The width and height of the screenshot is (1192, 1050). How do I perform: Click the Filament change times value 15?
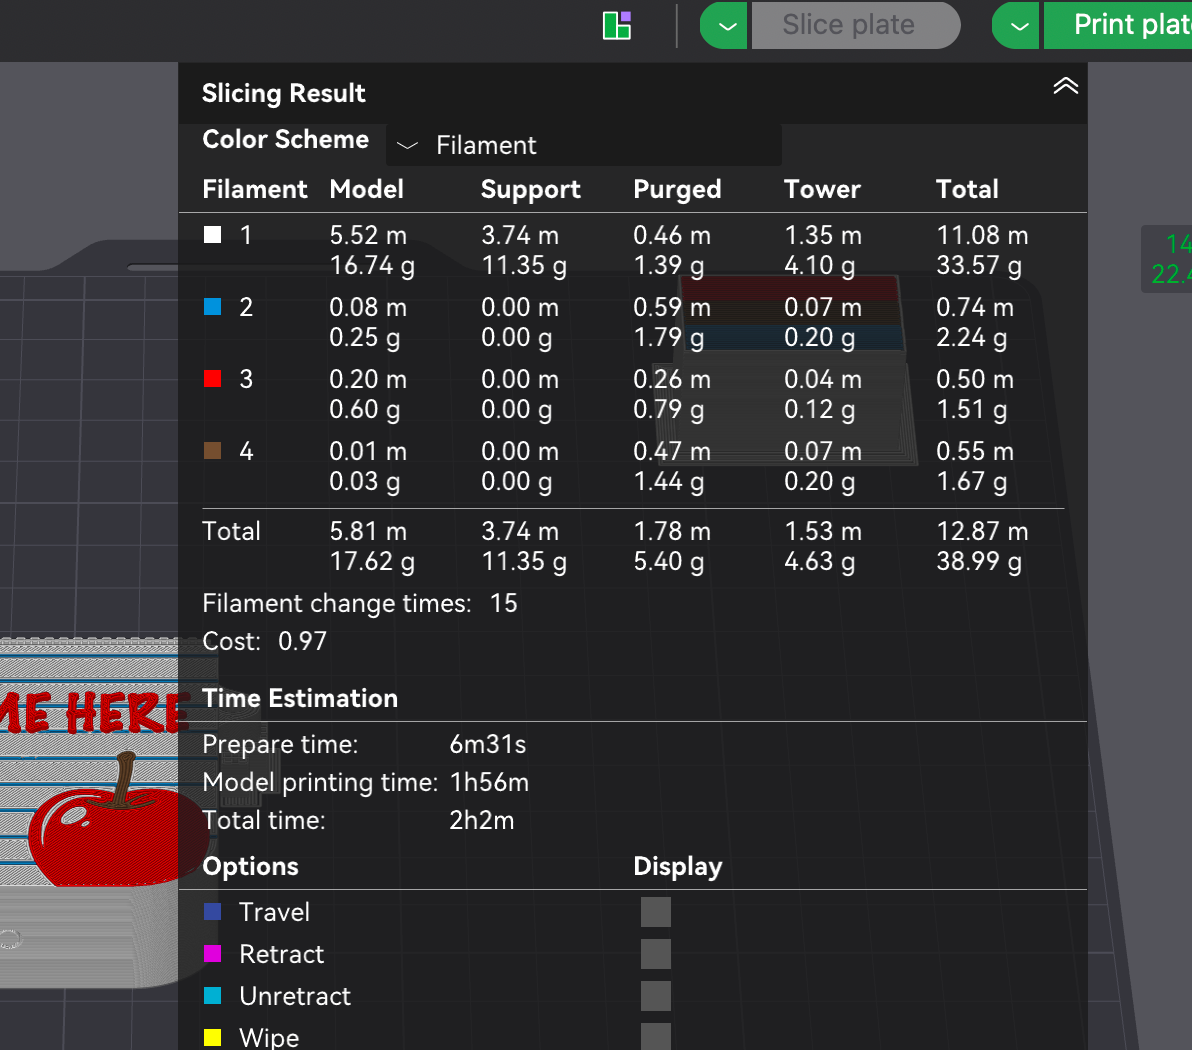pos(503,603)
